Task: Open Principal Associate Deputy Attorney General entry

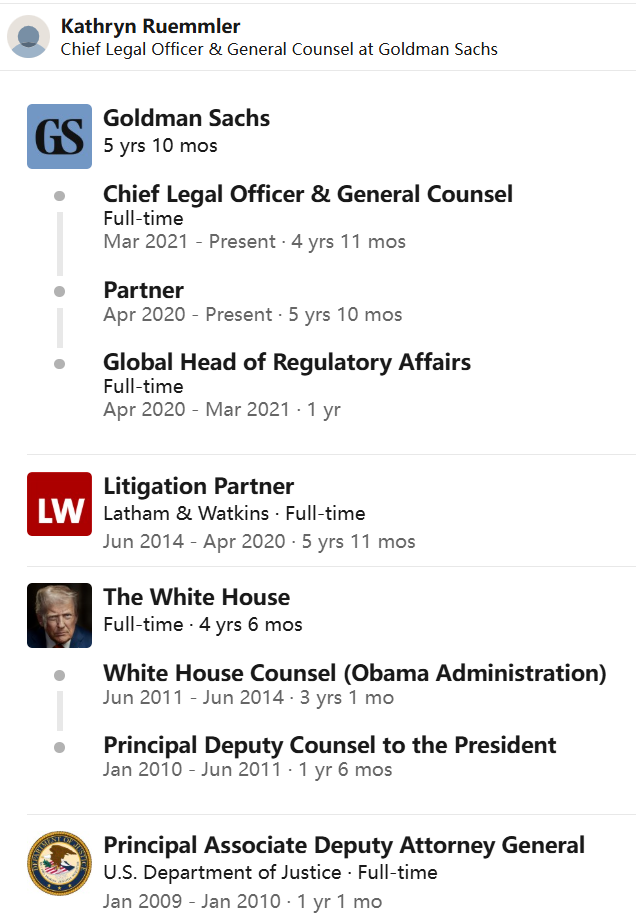Action: coord(344,845)
